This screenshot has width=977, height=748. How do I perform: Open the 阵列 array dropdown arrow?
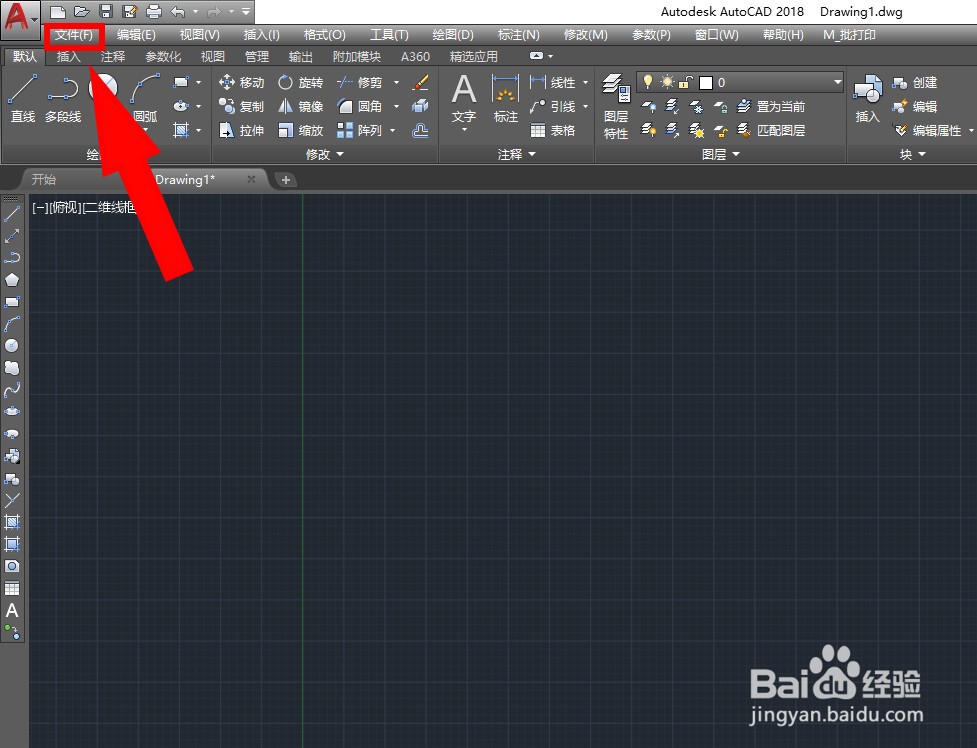pos(393,130)
